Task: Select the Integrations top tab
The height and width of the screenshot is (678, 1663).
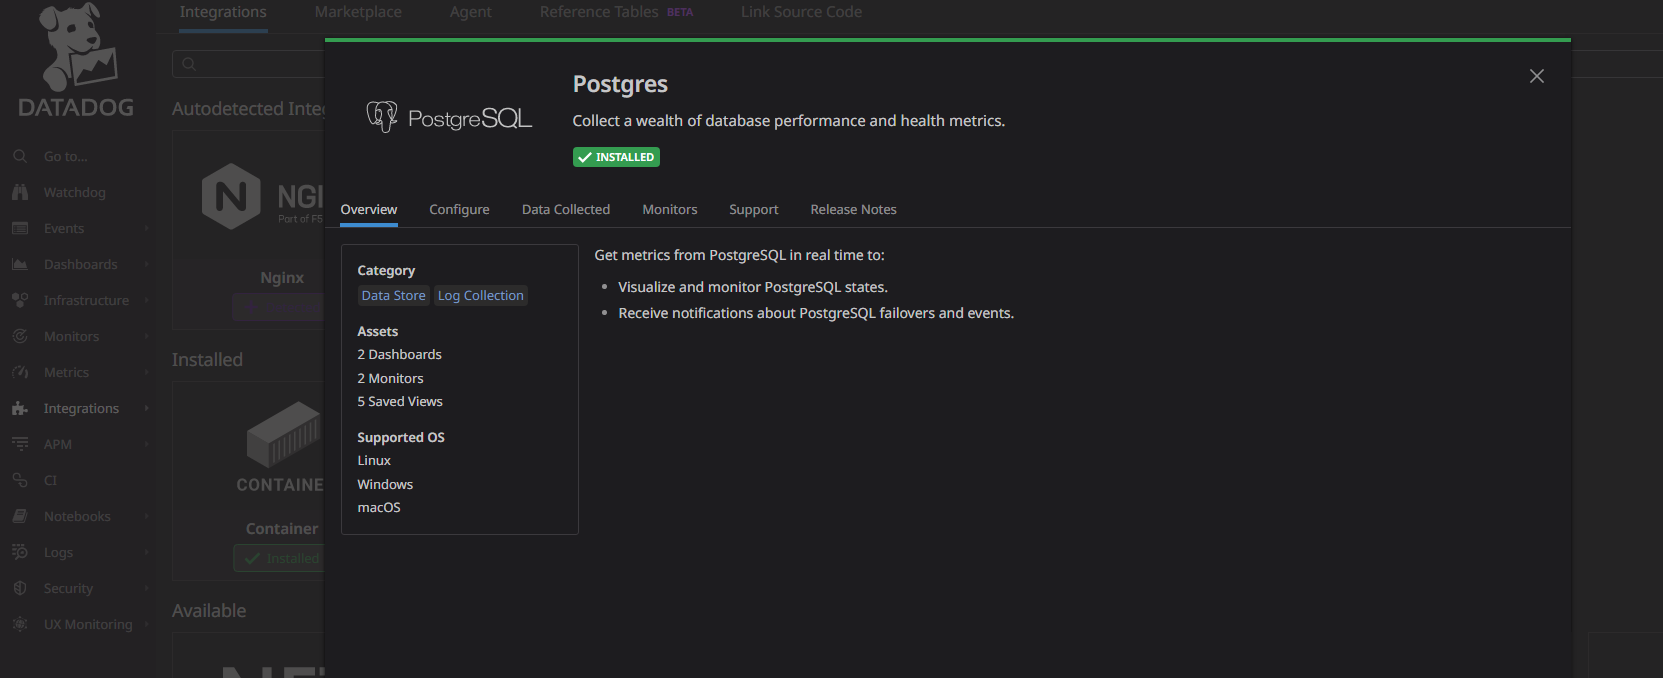Action: tap(223, 12)
